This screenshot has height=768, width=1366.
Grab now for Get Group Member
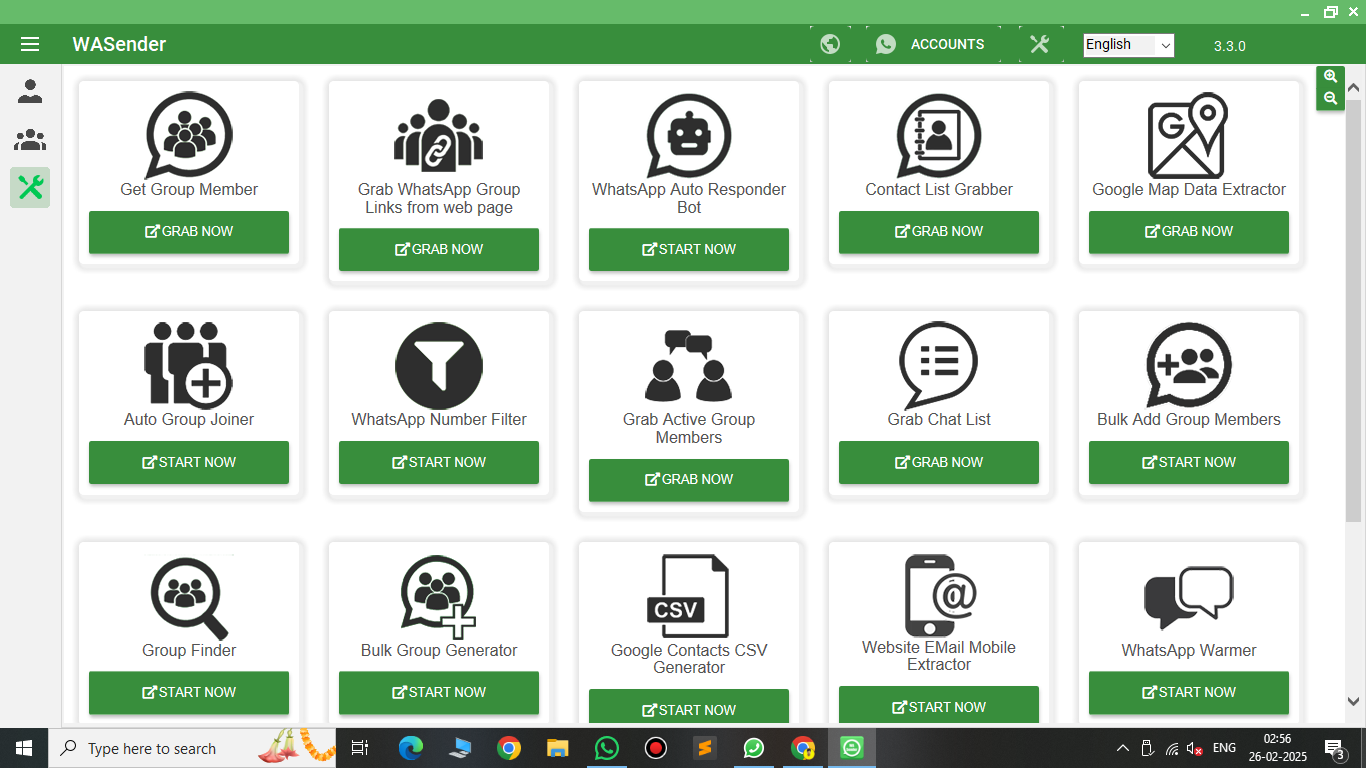click(x=189, y=231)
